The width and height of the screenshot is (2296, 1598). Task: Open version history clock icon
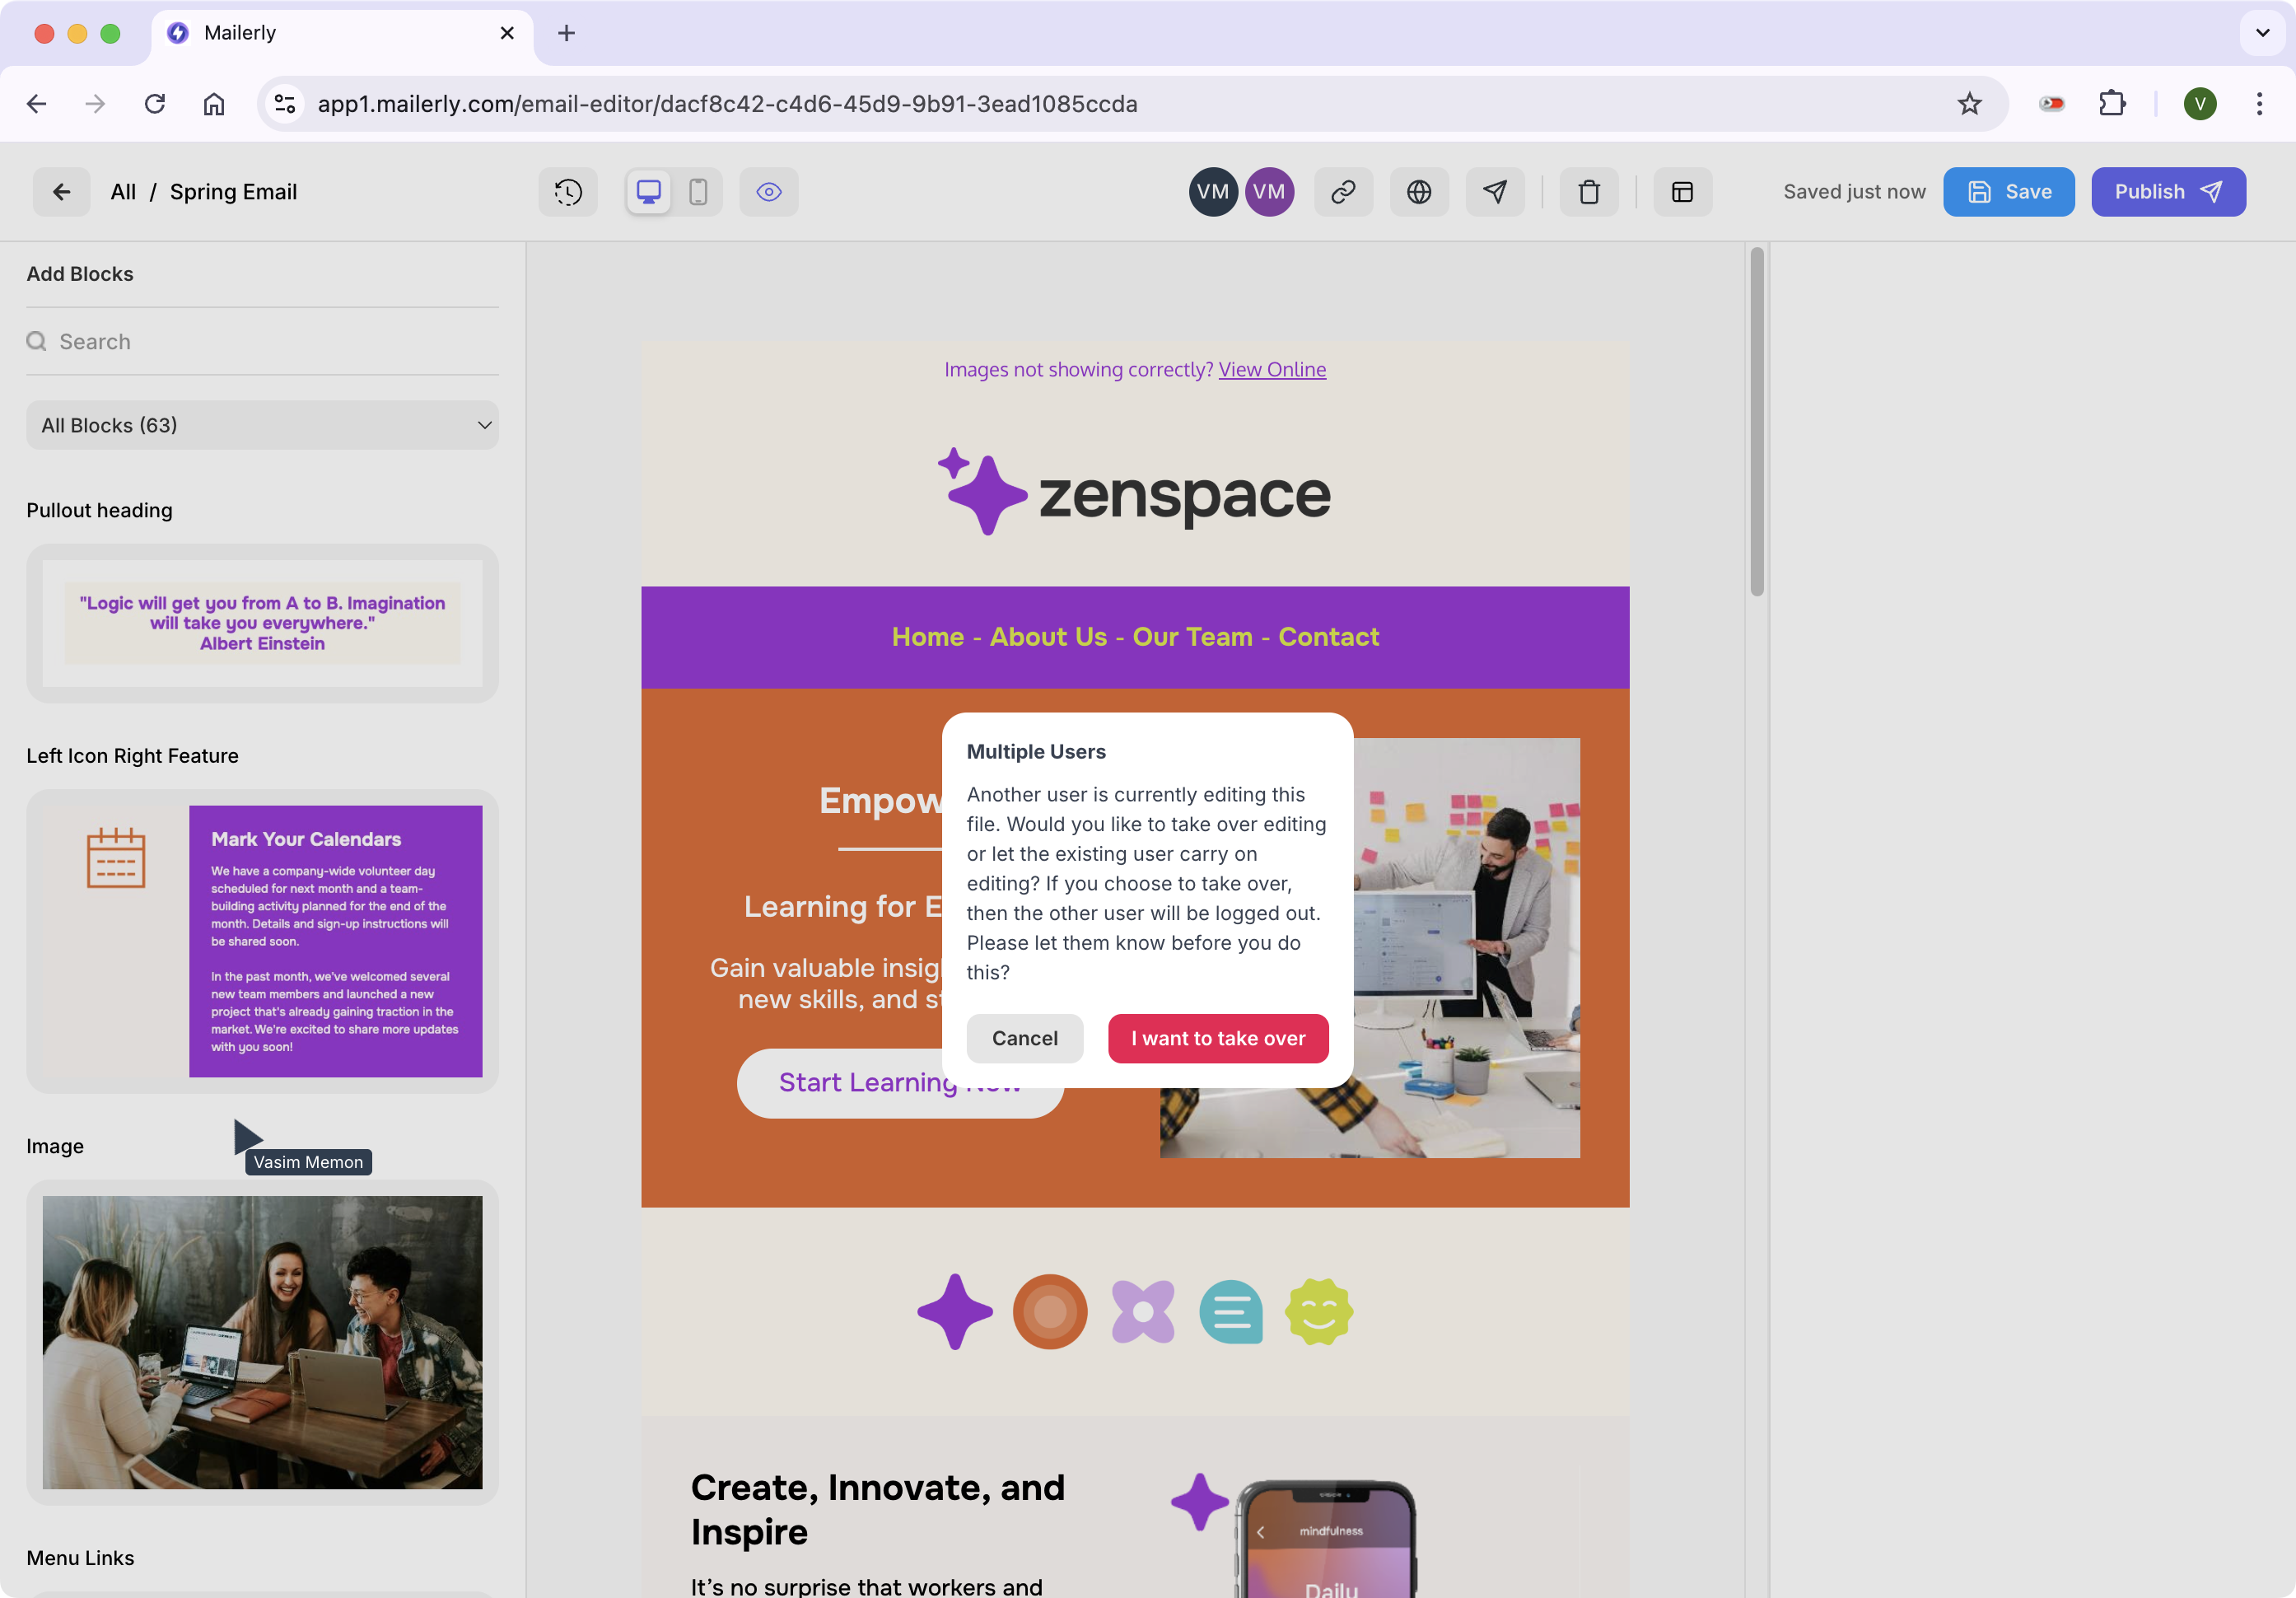tap(568, 192)
